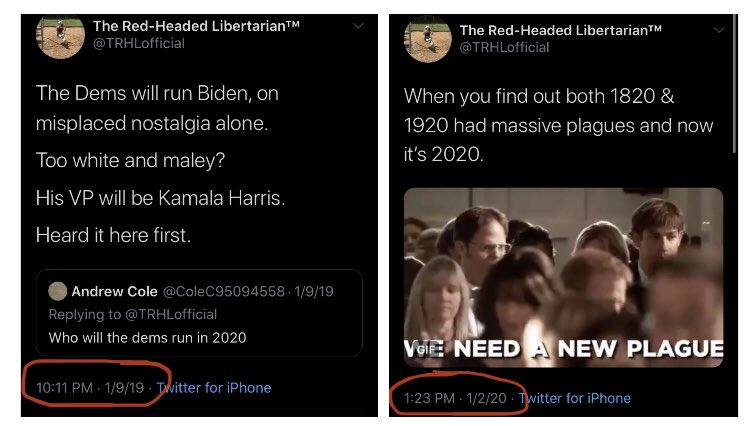This screenshot has height=426, width=750.
Task: Open the left tweet's profile avatar
Action: pos(60,37)
